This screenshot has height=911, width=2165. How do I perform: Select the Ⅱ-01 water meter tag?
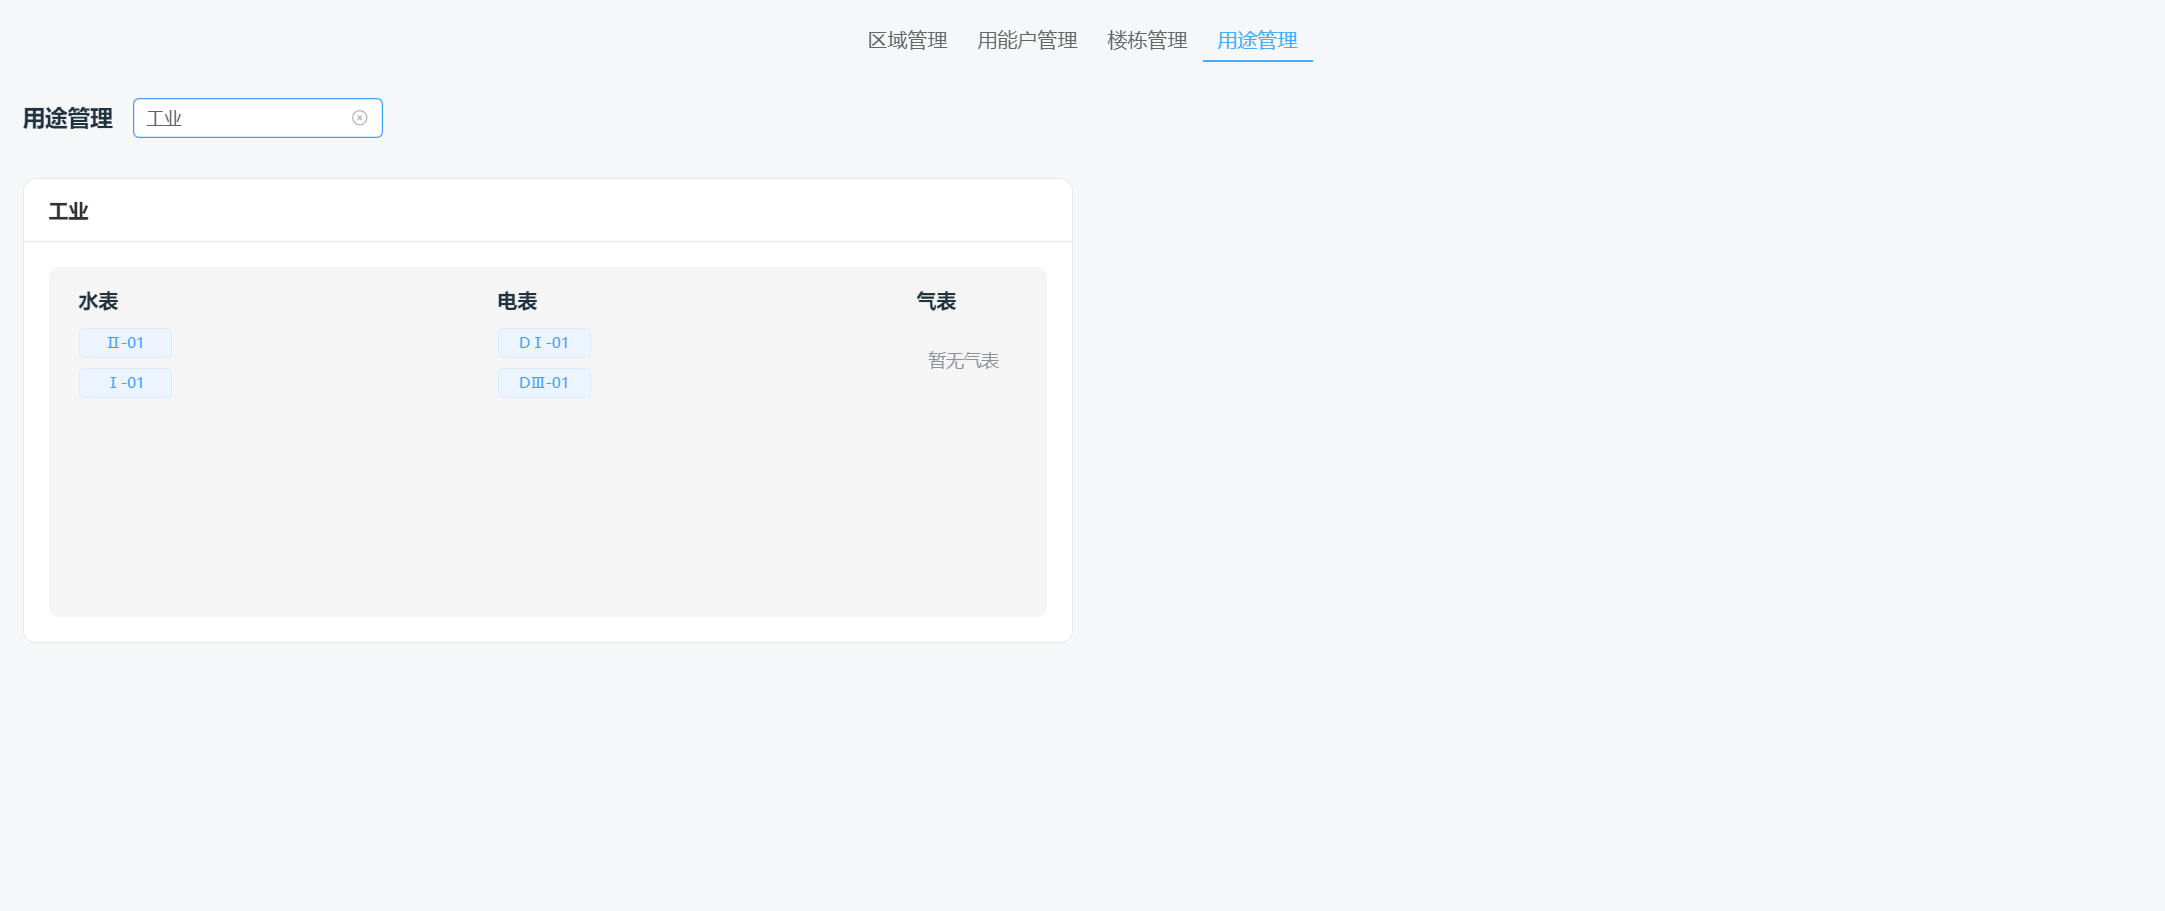tap(125, 342)
